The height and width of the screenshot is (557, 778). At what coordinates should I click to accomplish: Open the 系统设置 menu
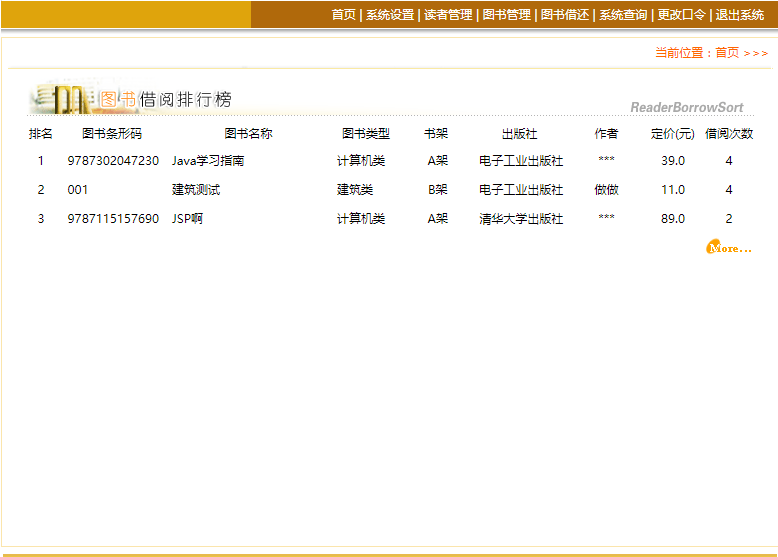390,15
